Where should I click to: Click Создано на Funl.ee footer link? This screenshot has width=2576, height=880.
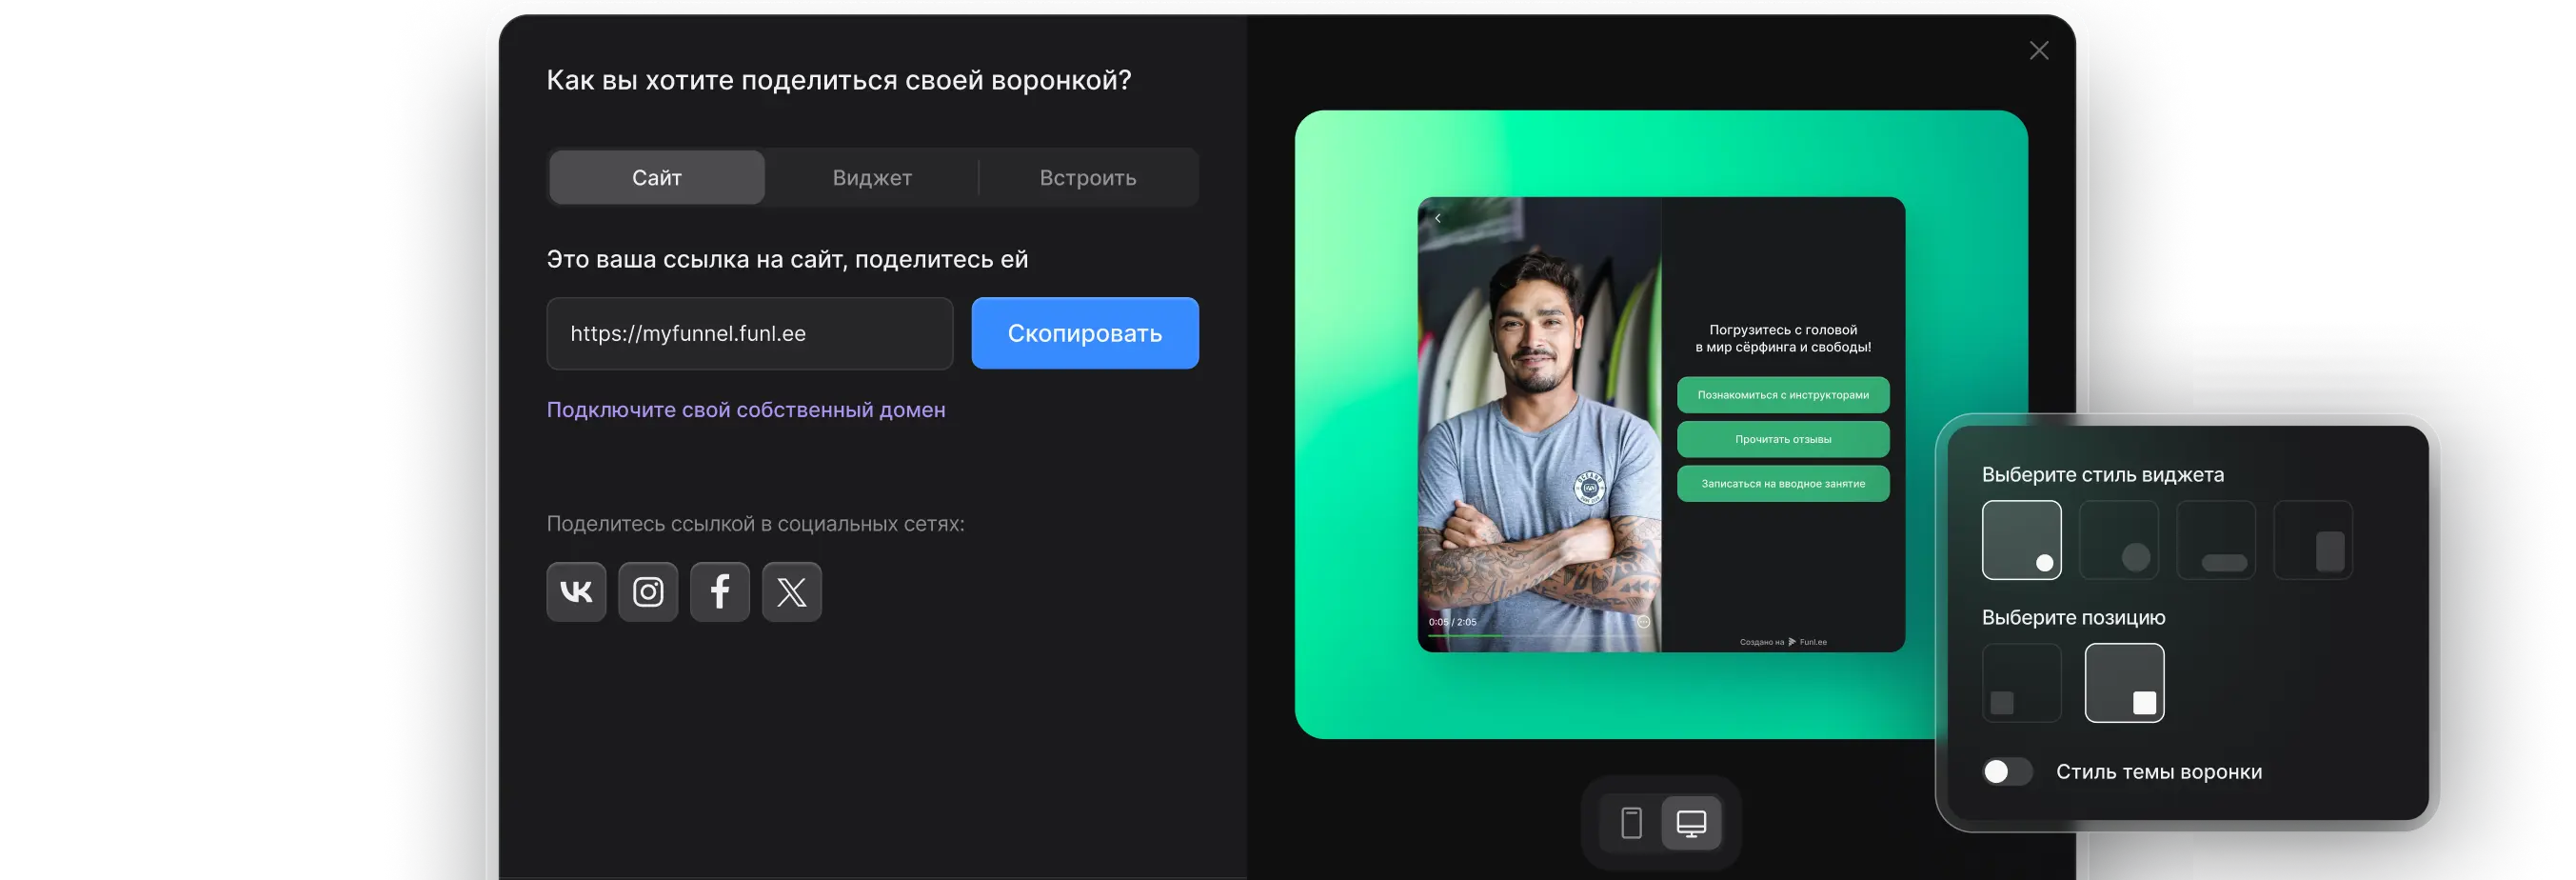pyautogui.click(x=1783, y=642)
